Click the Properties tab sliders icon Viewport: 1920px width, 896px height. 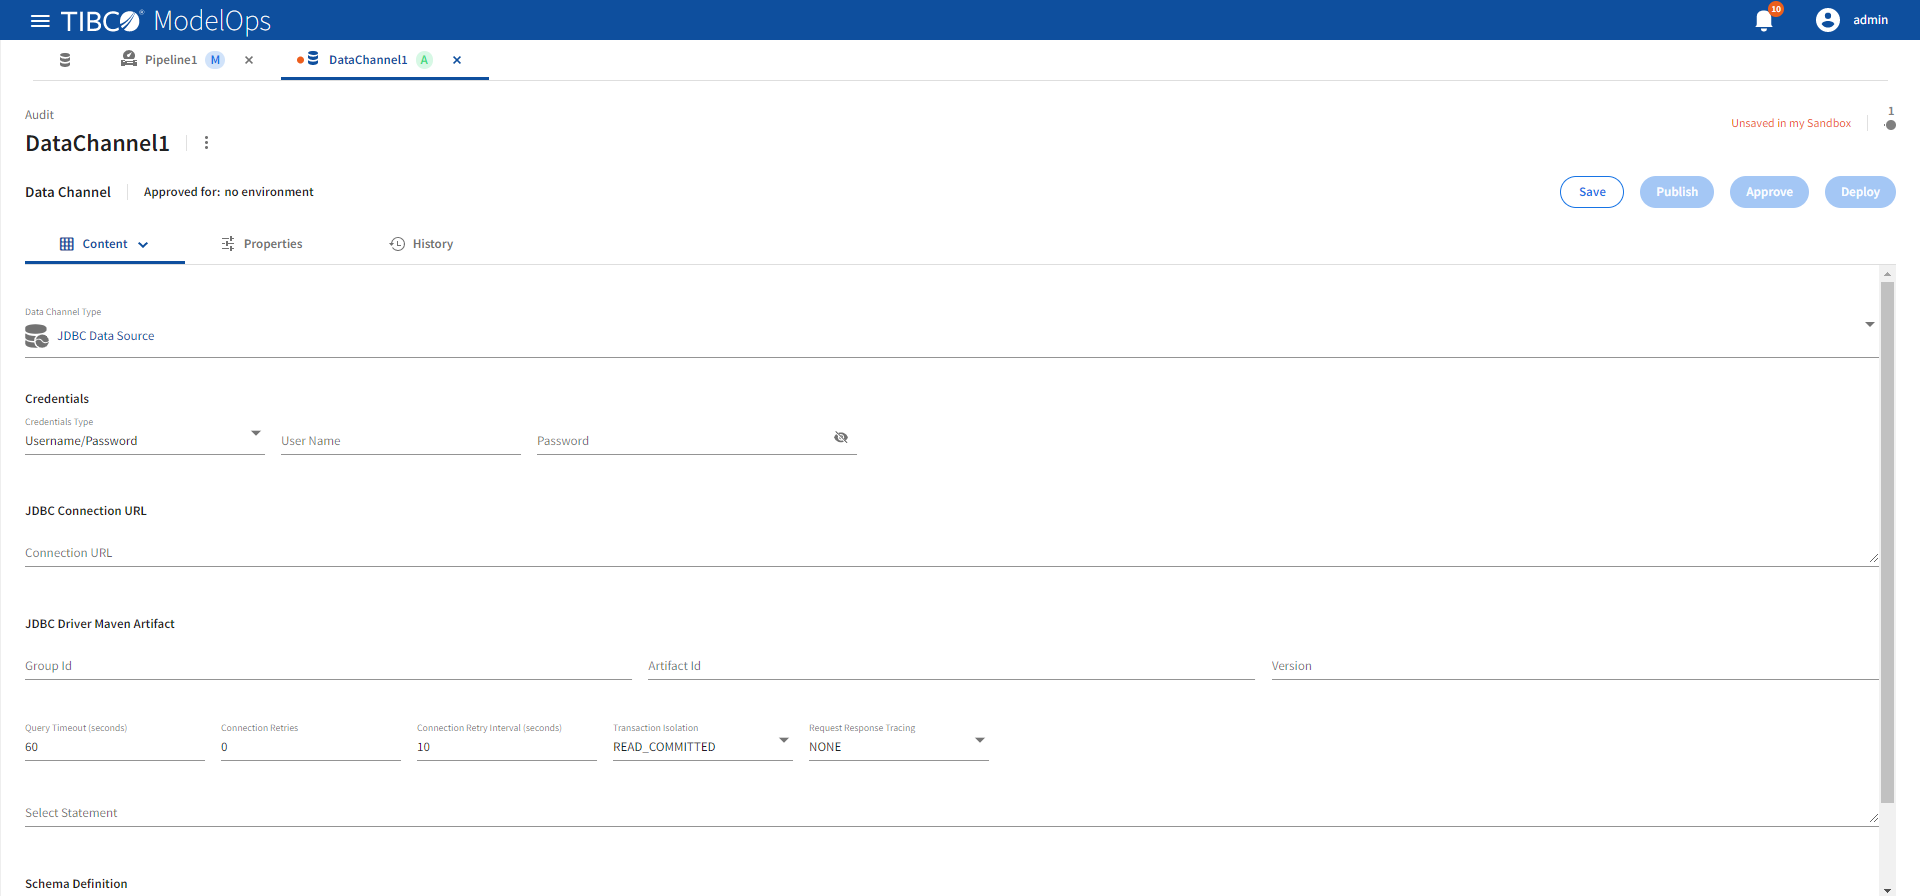pyautogui.click(x=228, y=244)
